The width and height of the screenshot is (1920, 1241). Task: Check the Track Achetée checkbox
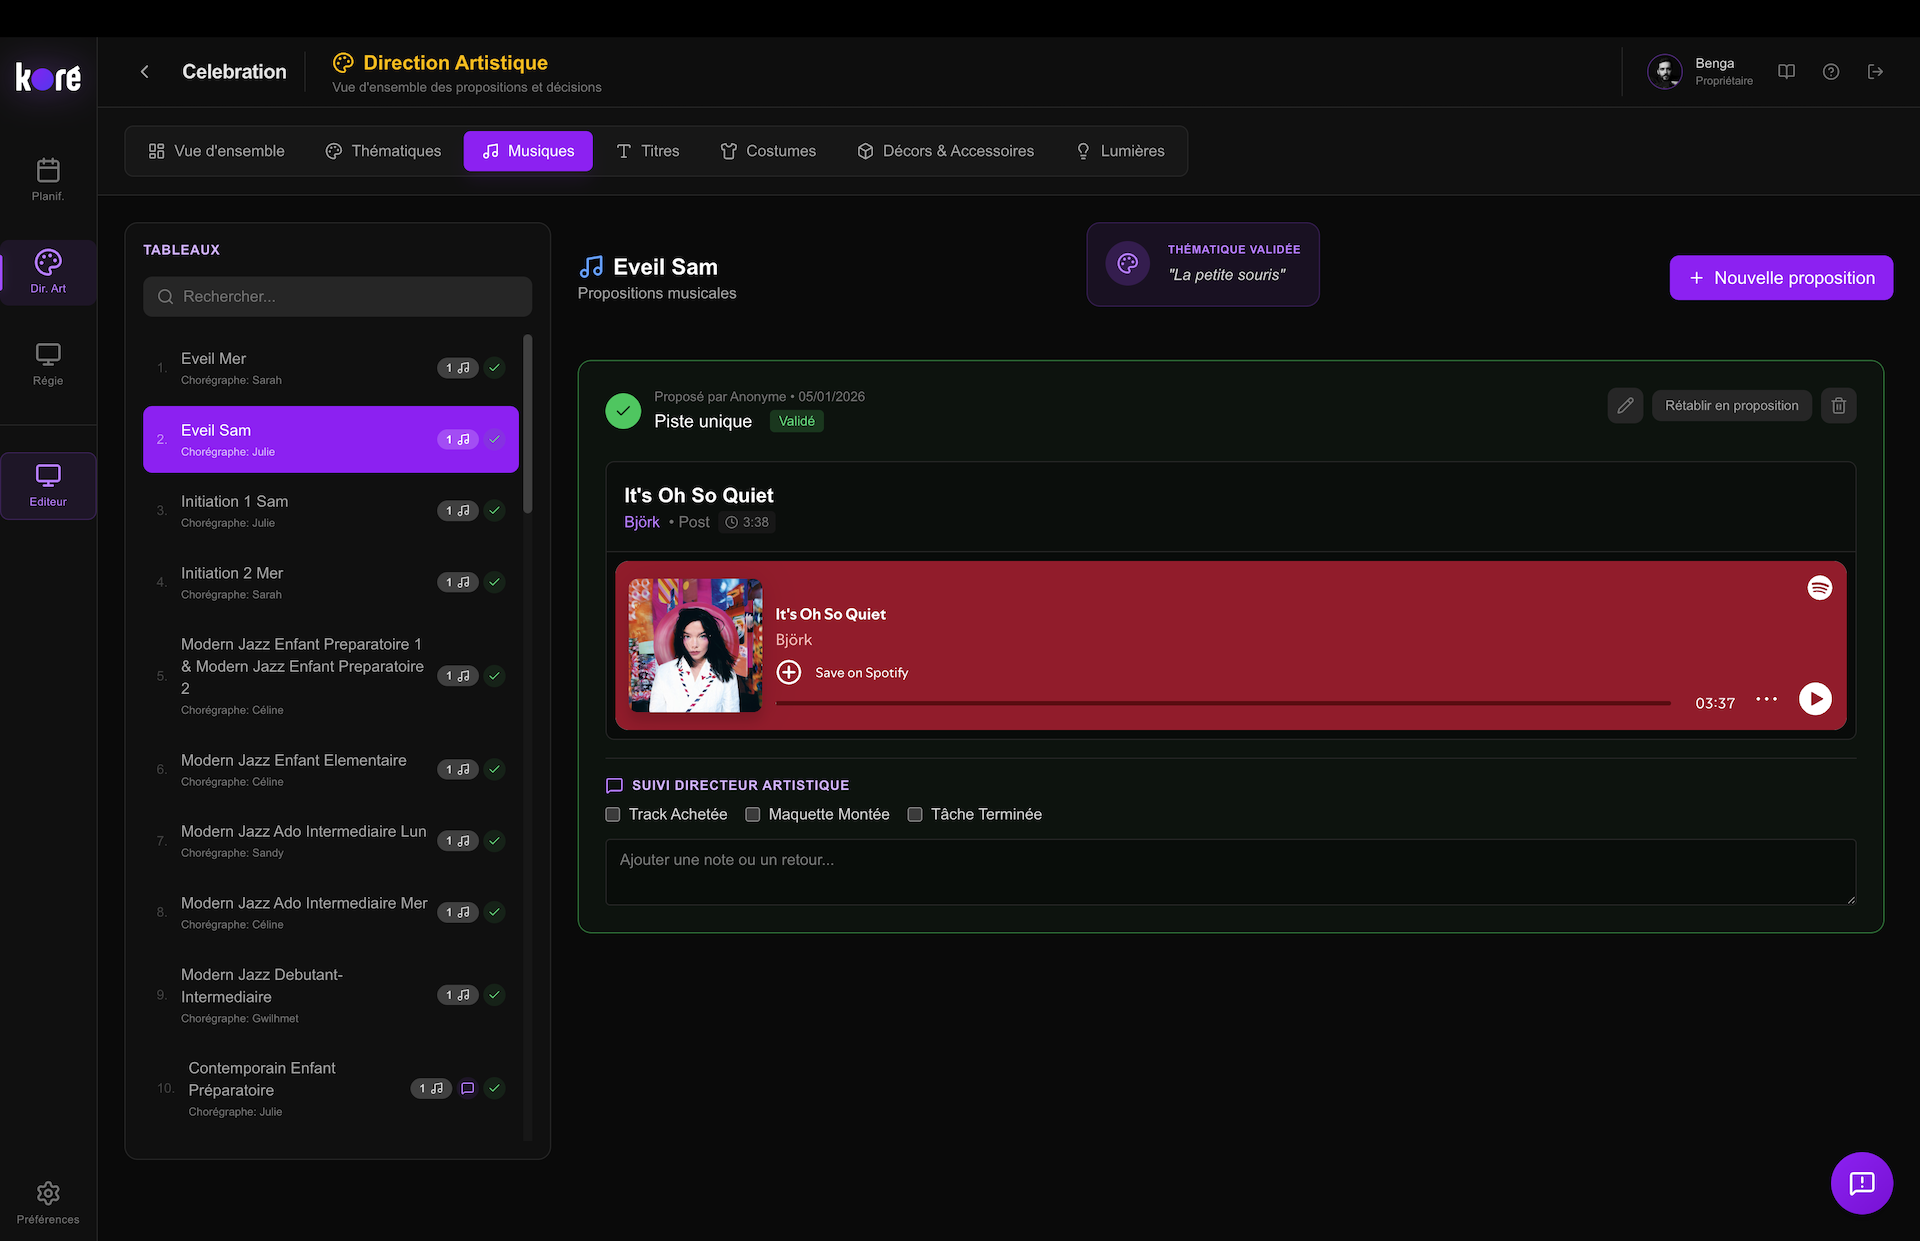click(x=613, y=814)
